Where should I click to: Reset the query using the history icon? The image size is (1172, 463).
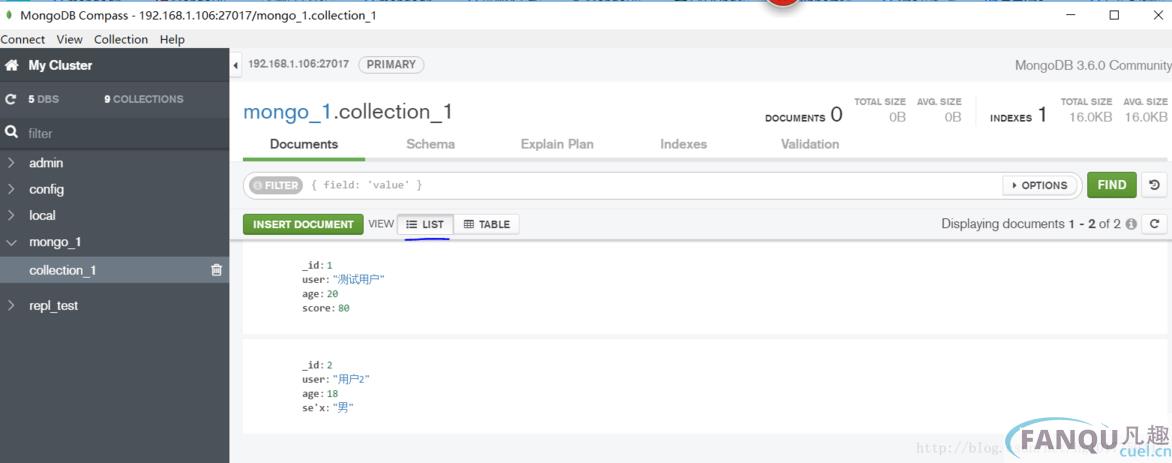tap(1154, 185)
